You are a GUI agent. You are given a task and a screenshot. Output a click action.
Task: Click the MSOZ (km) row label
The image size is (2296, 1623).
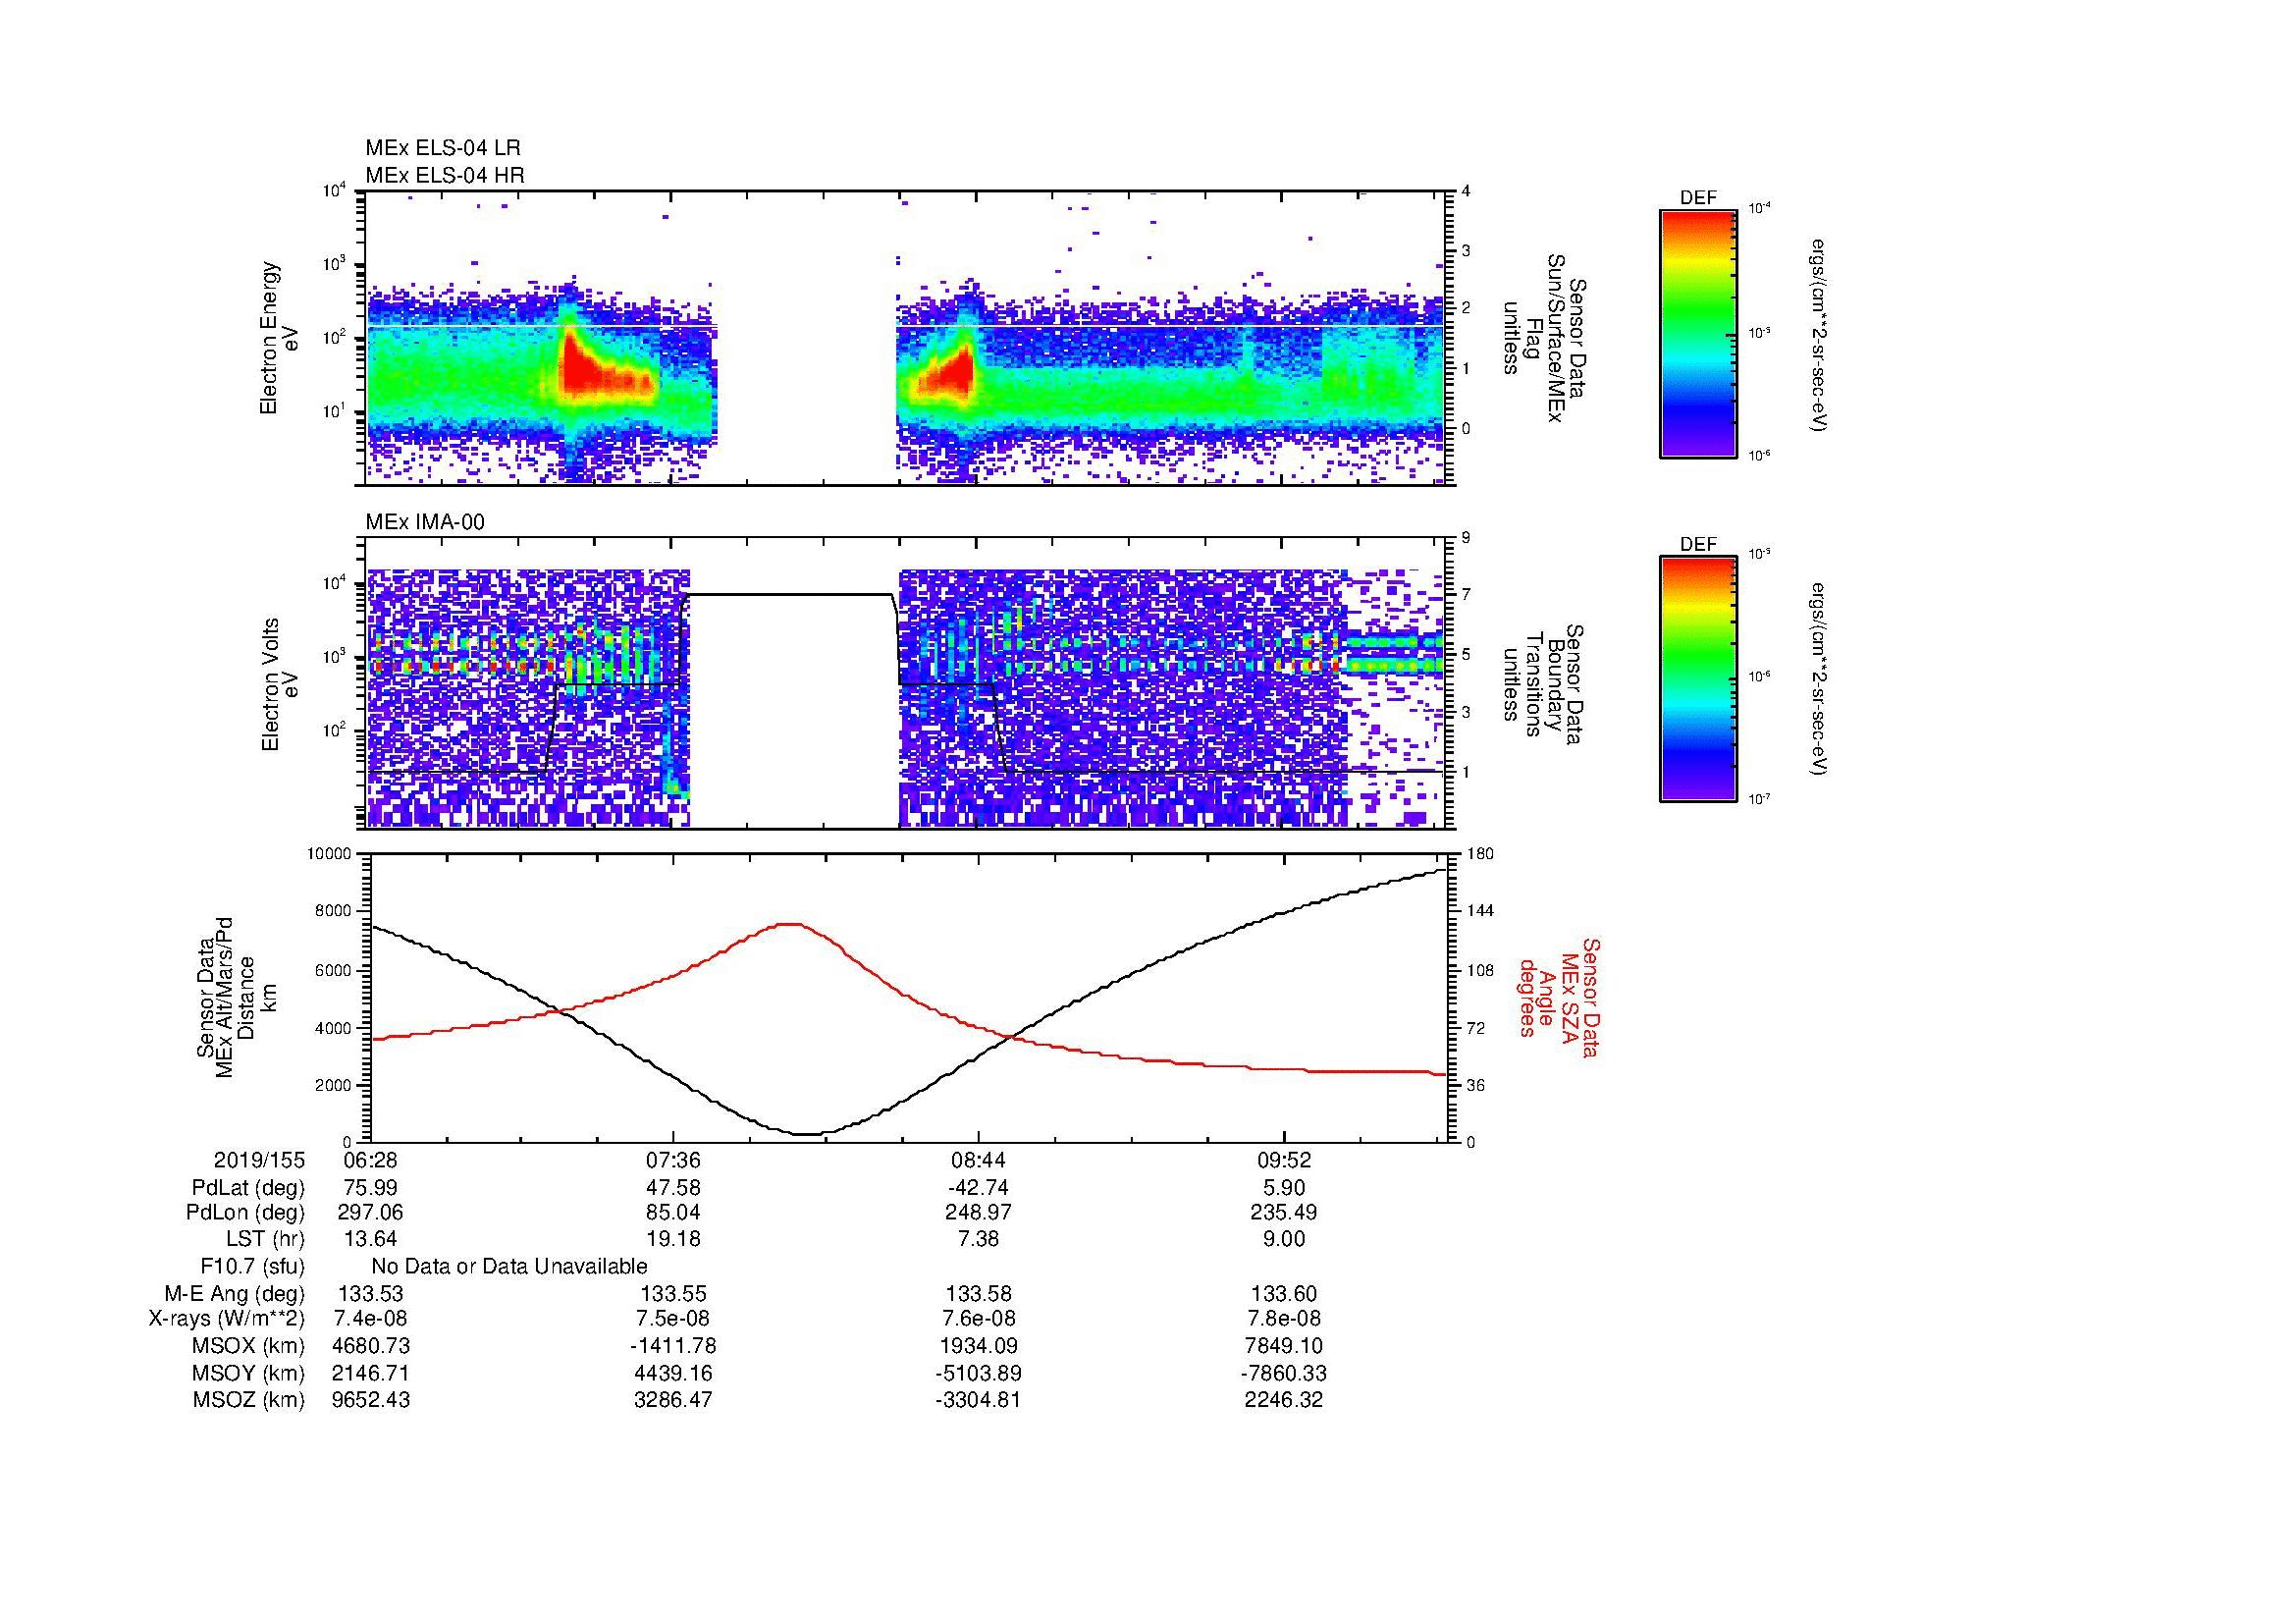point(248,1400)
